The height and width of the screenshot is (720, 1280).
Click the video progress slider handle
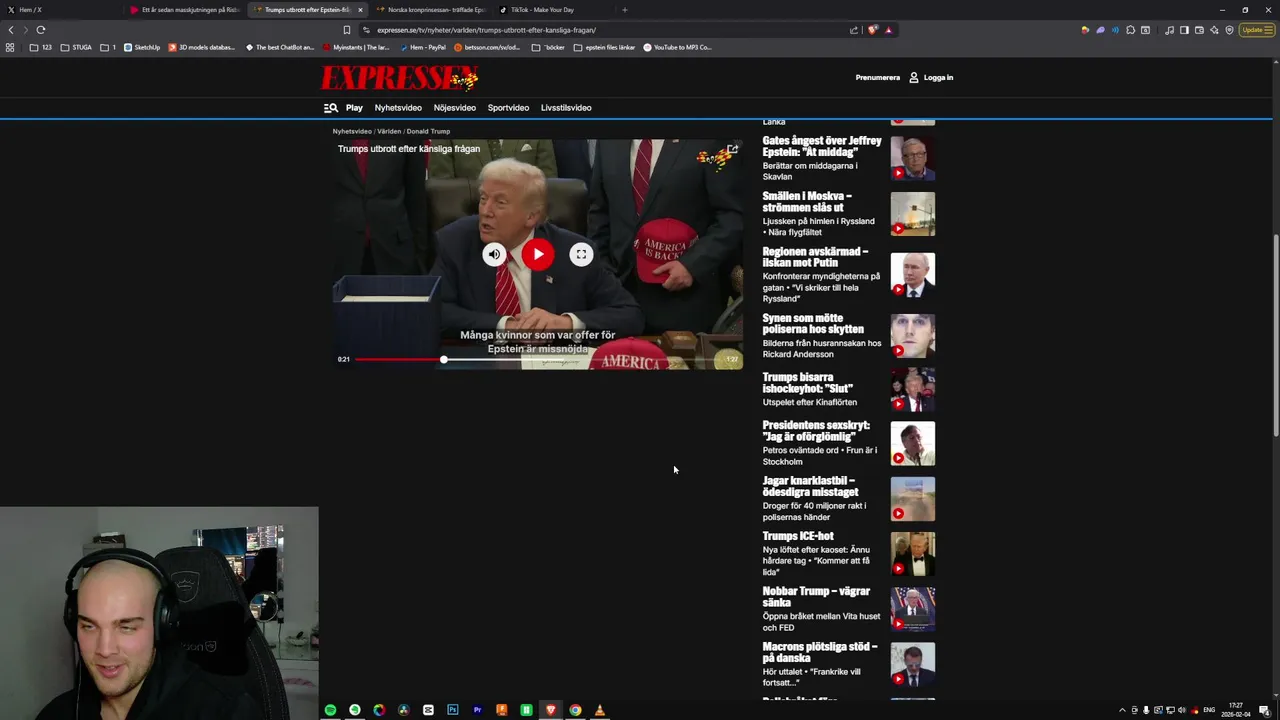pos(444,359)
